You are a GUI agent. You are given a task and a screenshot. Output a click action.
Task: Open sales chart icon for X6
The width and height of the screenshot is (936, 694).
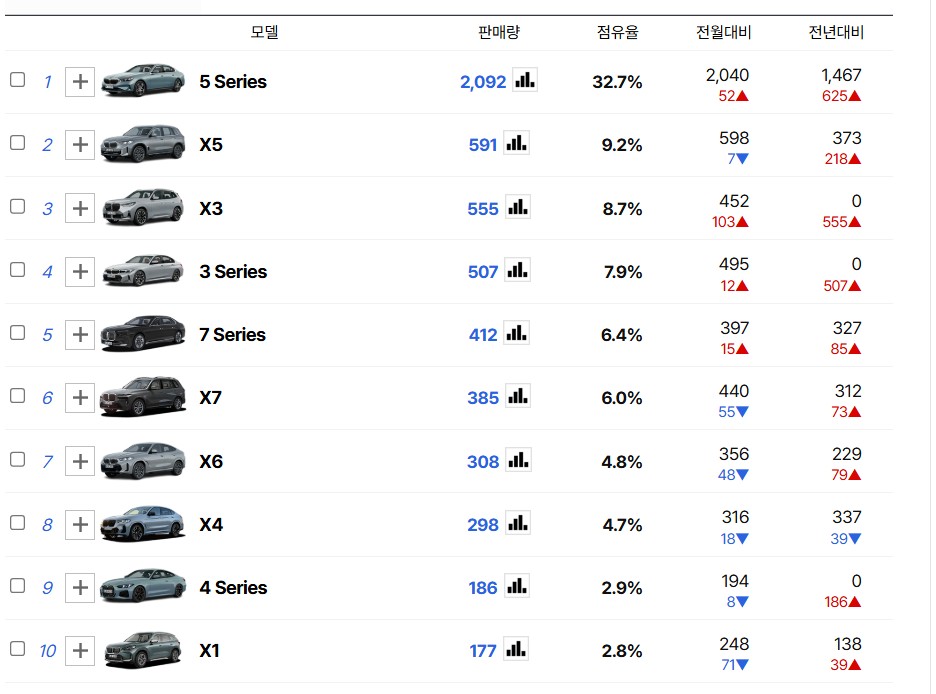(518, 460)
